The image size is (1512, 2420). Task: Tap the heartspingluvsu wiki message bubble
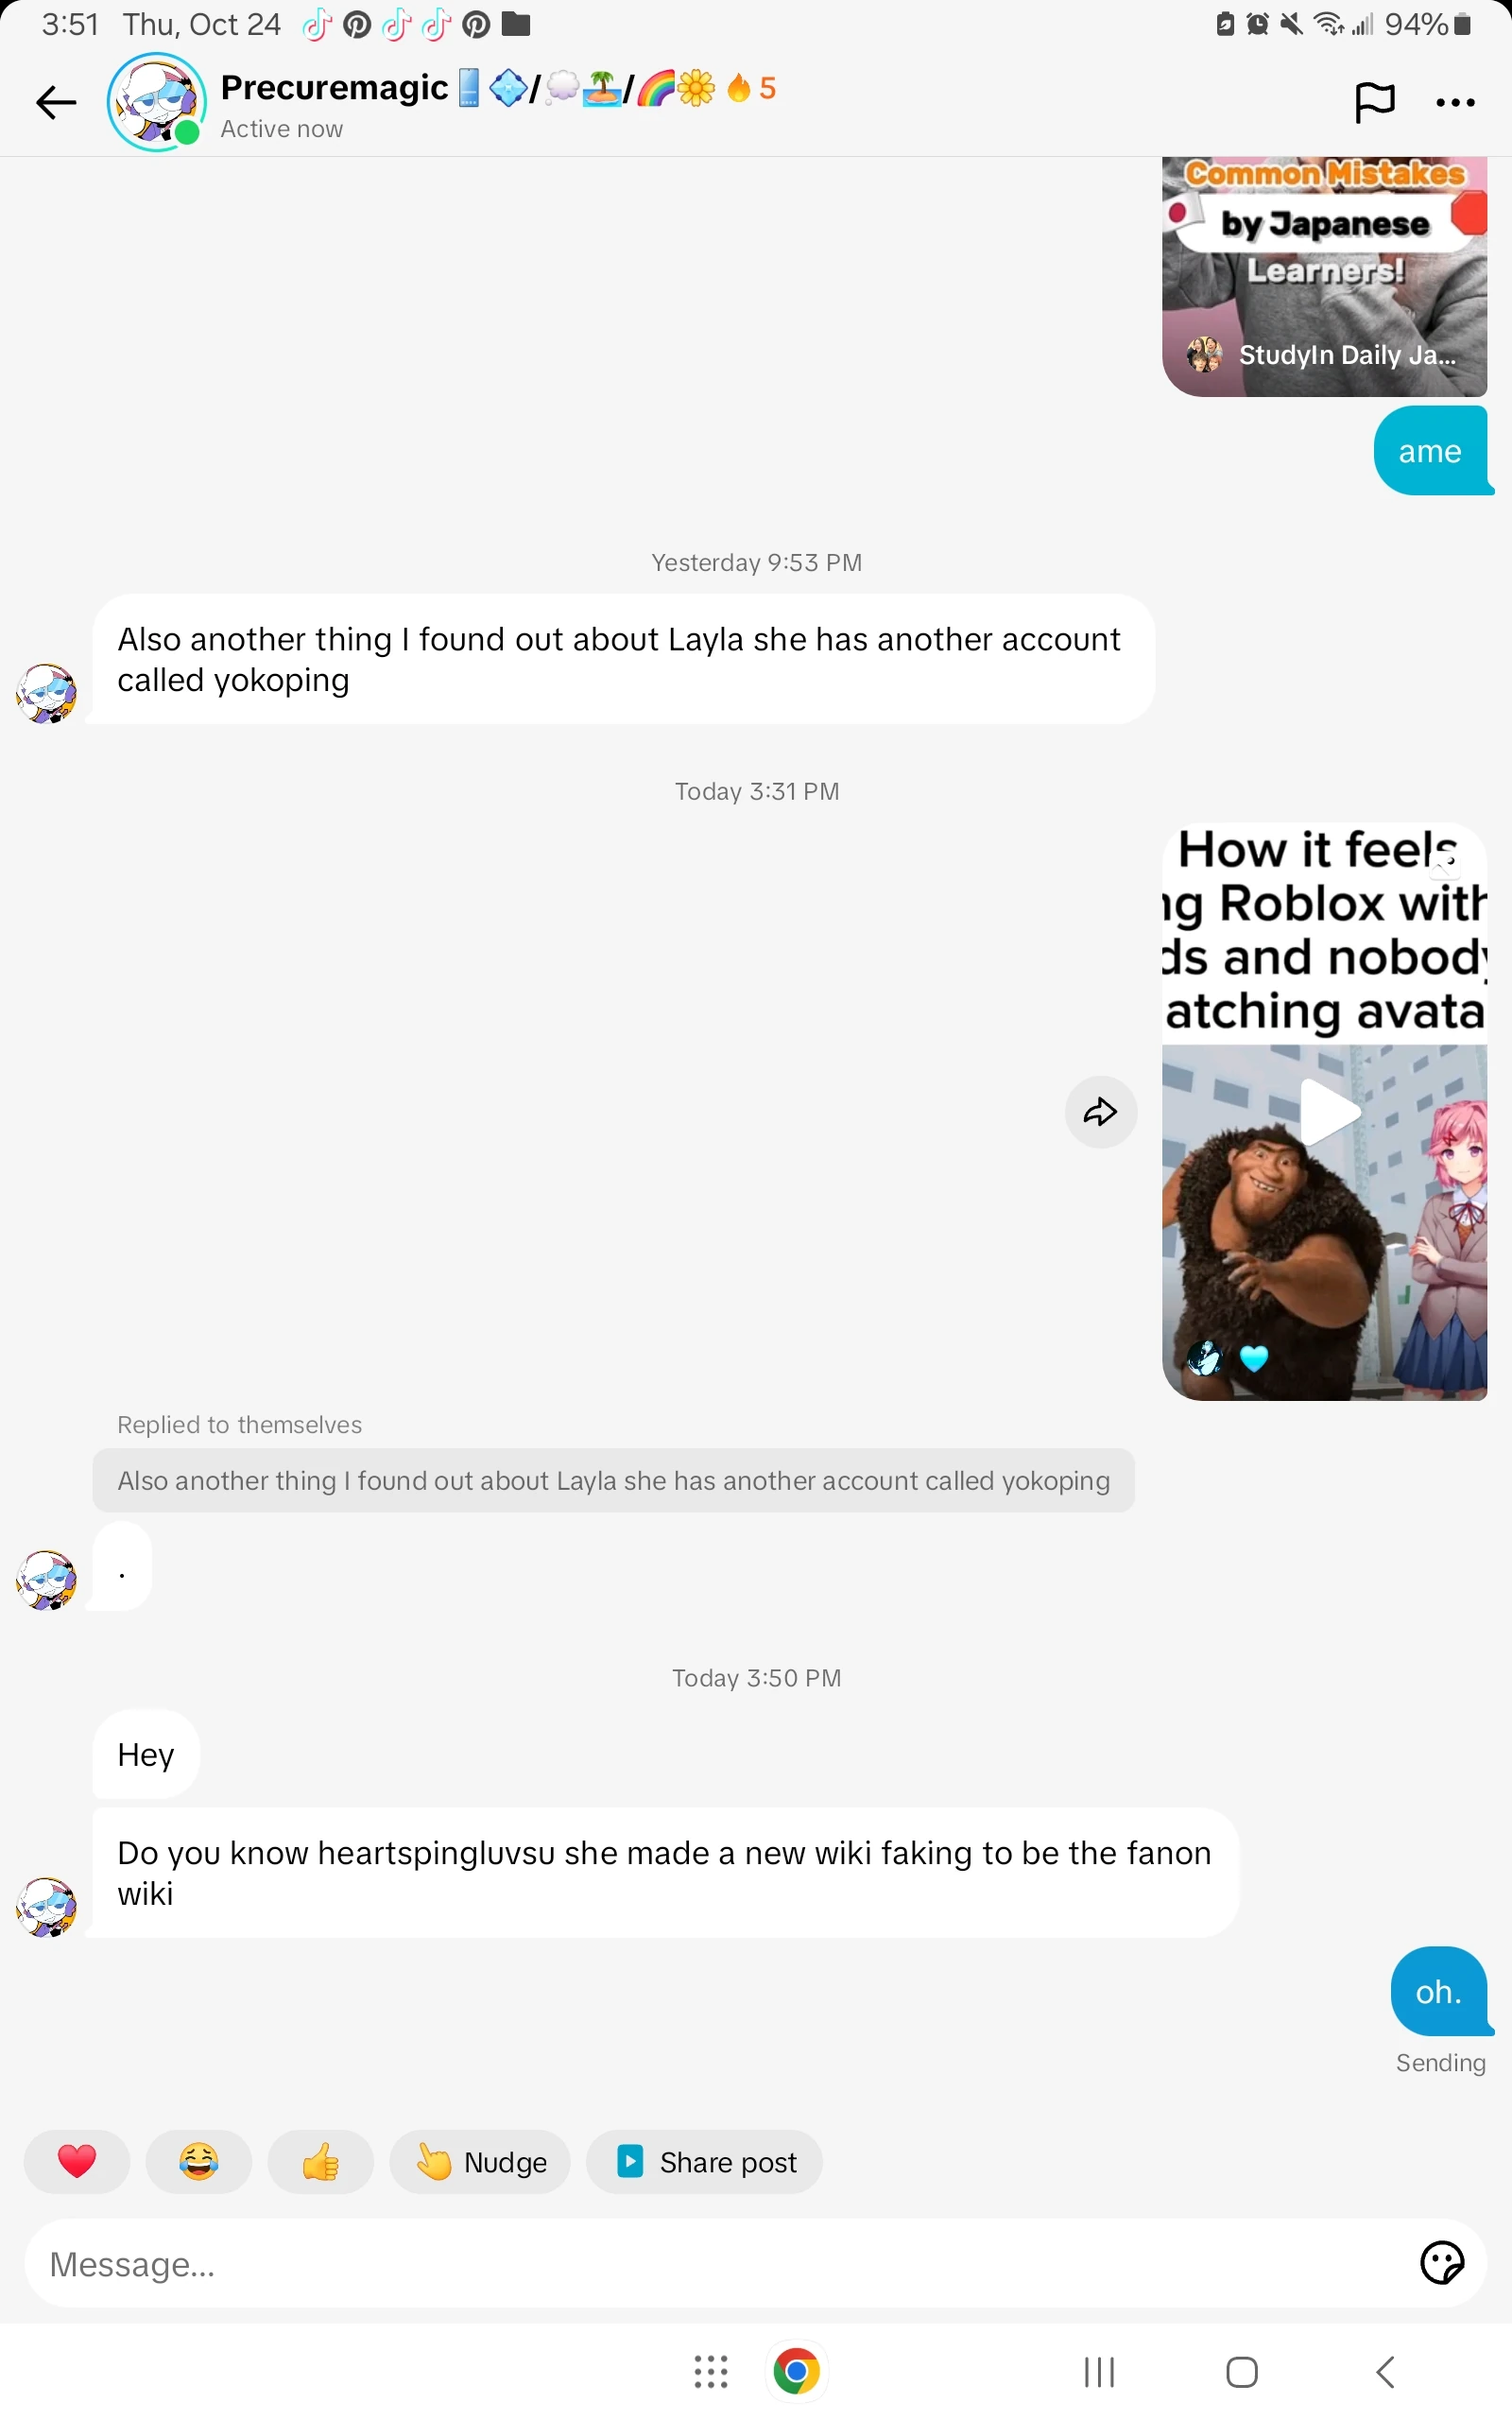click(x=665, y=1873)
